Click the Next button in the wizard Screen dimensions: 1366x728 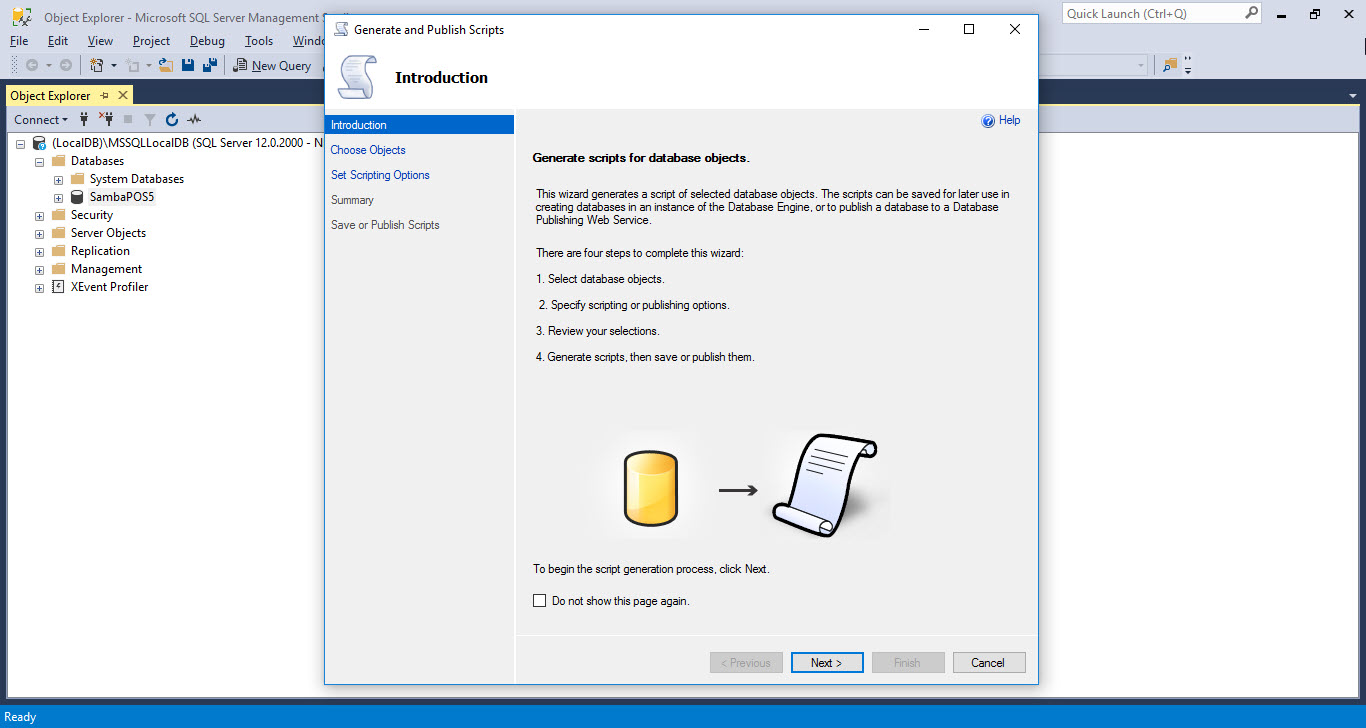pyautogui.click(x=826, y=663)
